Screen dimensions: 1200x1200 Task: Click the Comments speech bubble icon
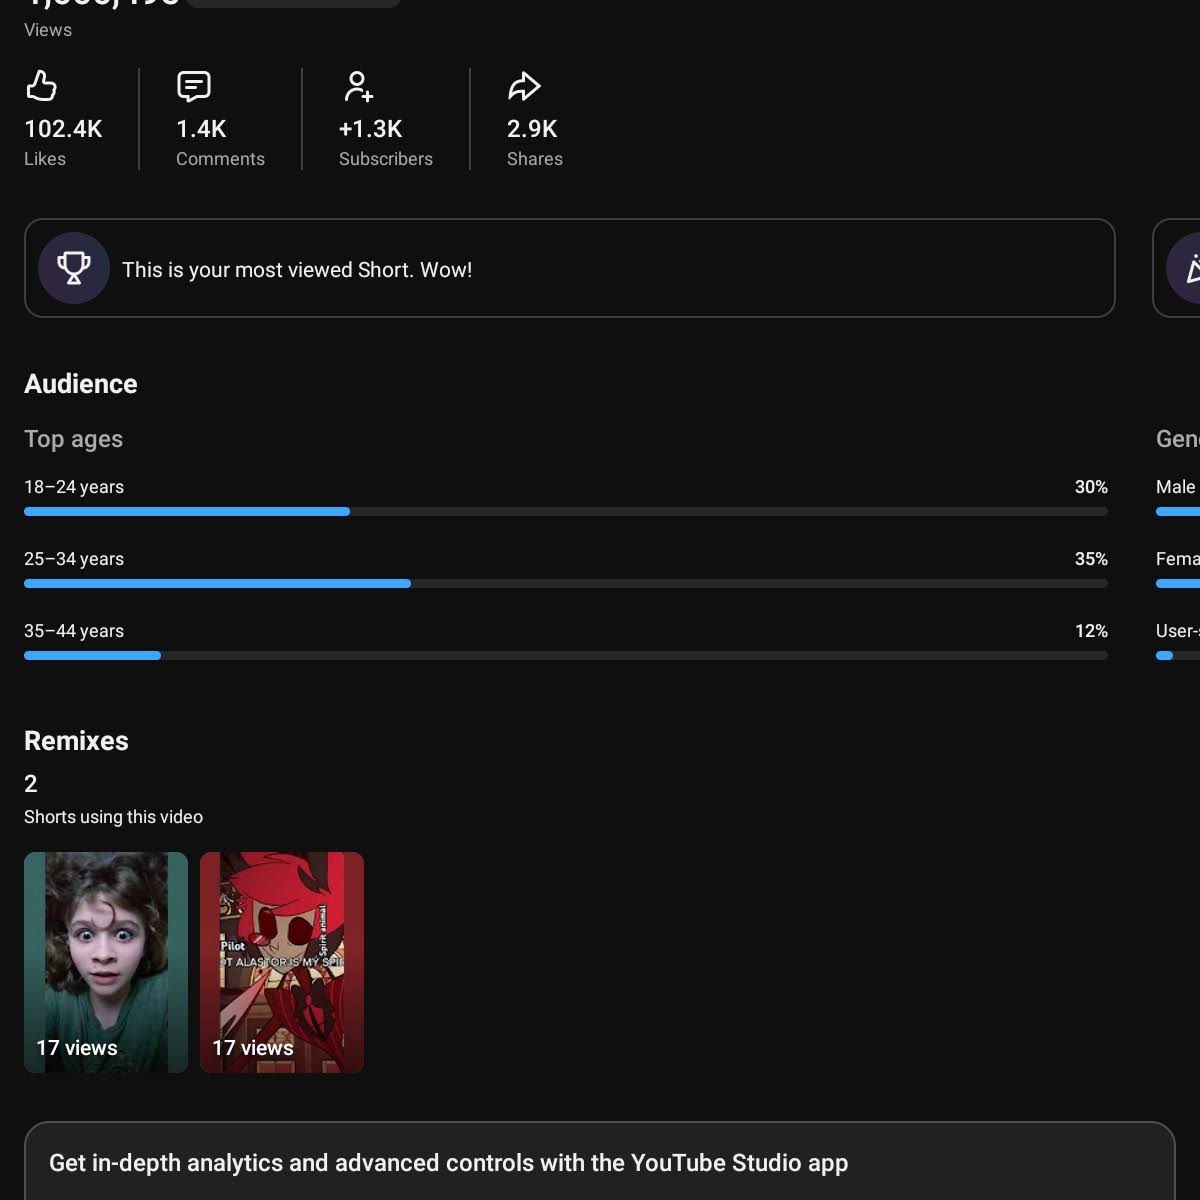click(194, 86)
